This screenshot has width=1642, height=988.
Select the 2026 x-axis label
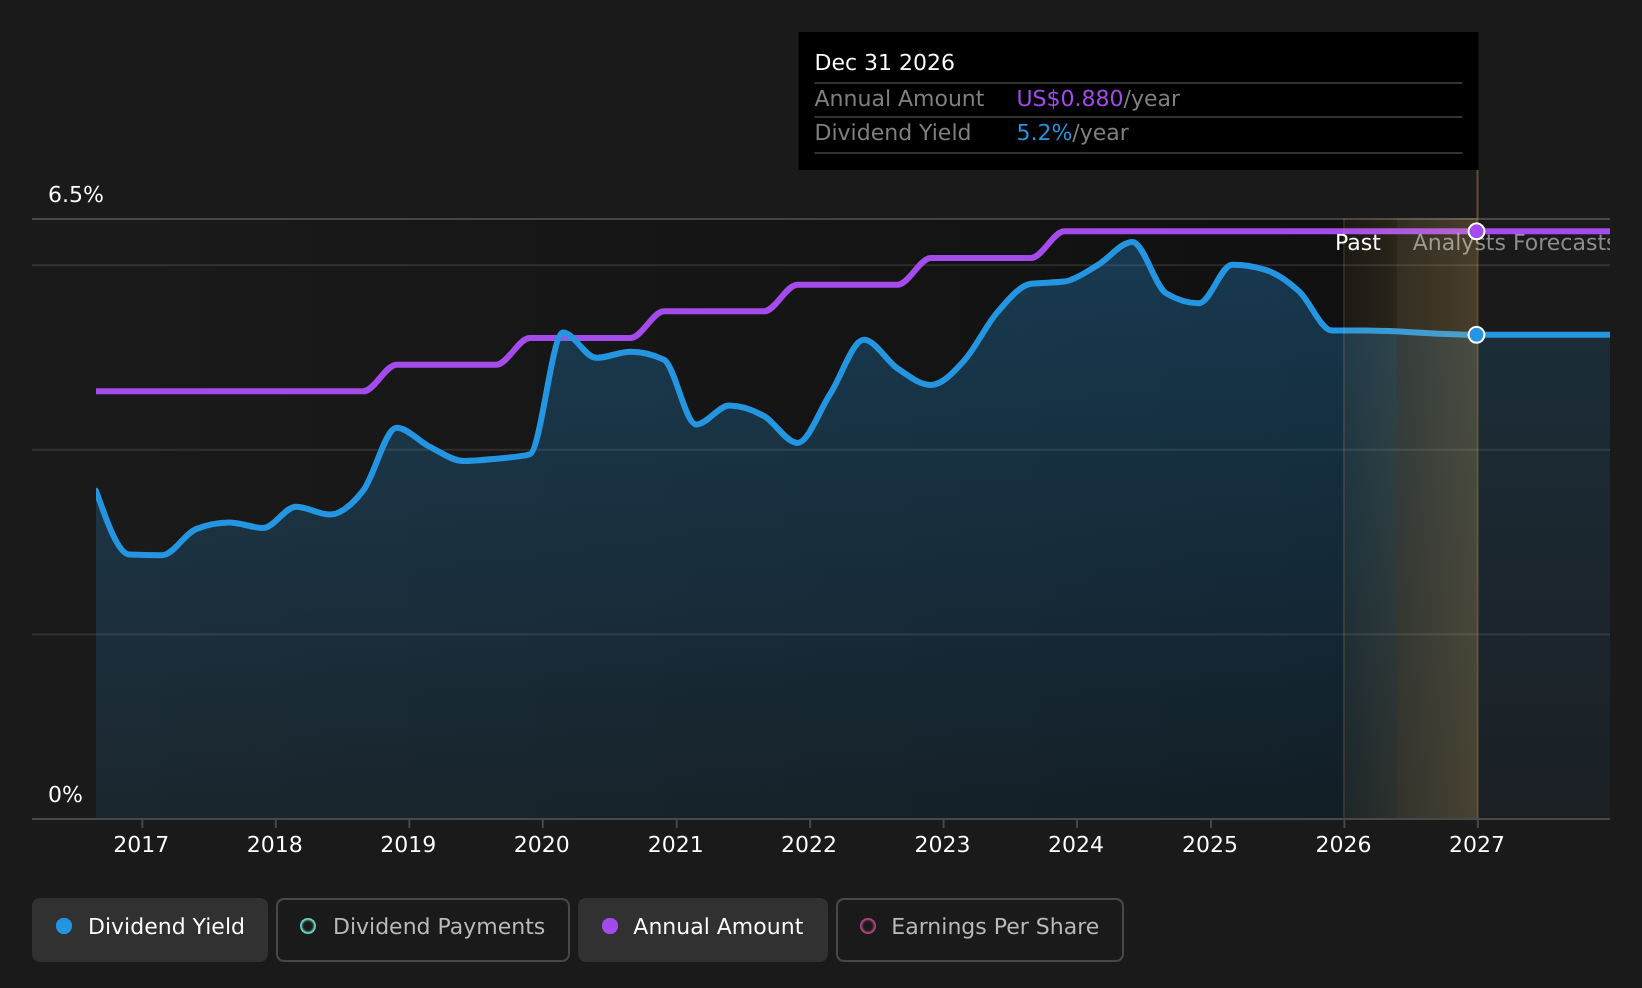click(x=1344, y=845)
